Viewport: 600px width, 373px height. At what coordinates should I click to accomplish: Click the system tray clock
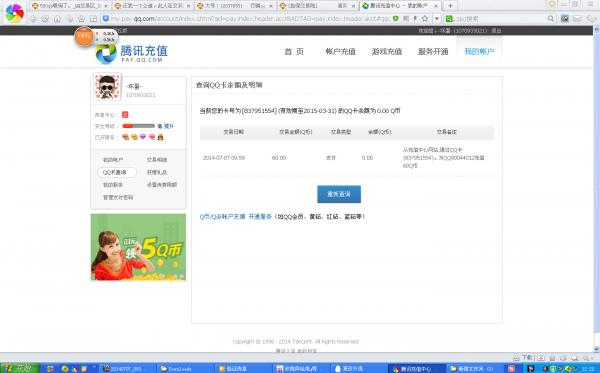(588, 369)
